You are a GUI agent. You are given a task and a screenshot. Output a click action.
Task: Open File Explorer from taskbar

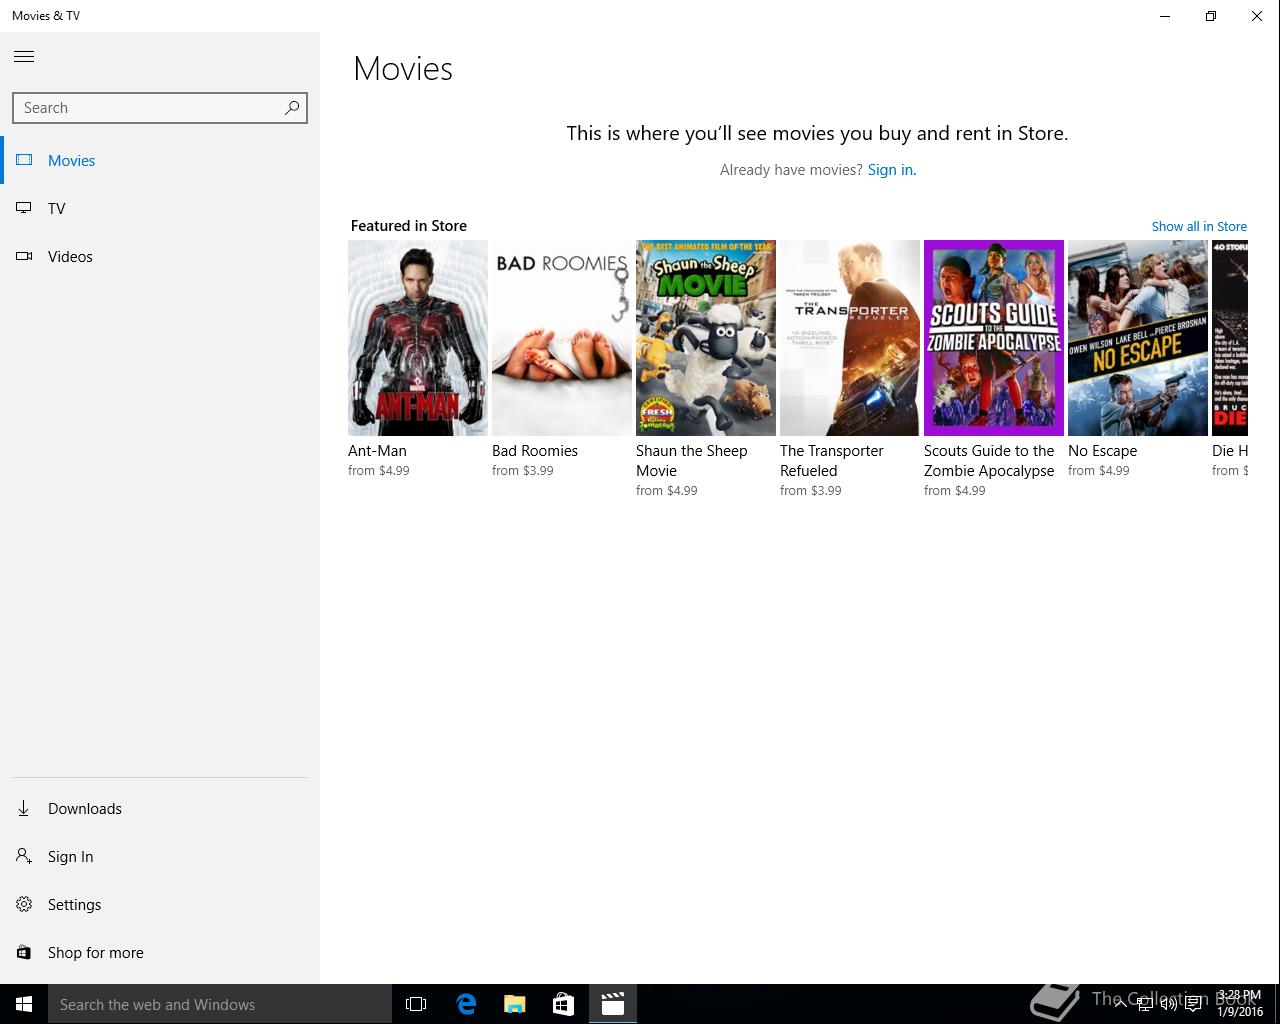click(515, 1004)
